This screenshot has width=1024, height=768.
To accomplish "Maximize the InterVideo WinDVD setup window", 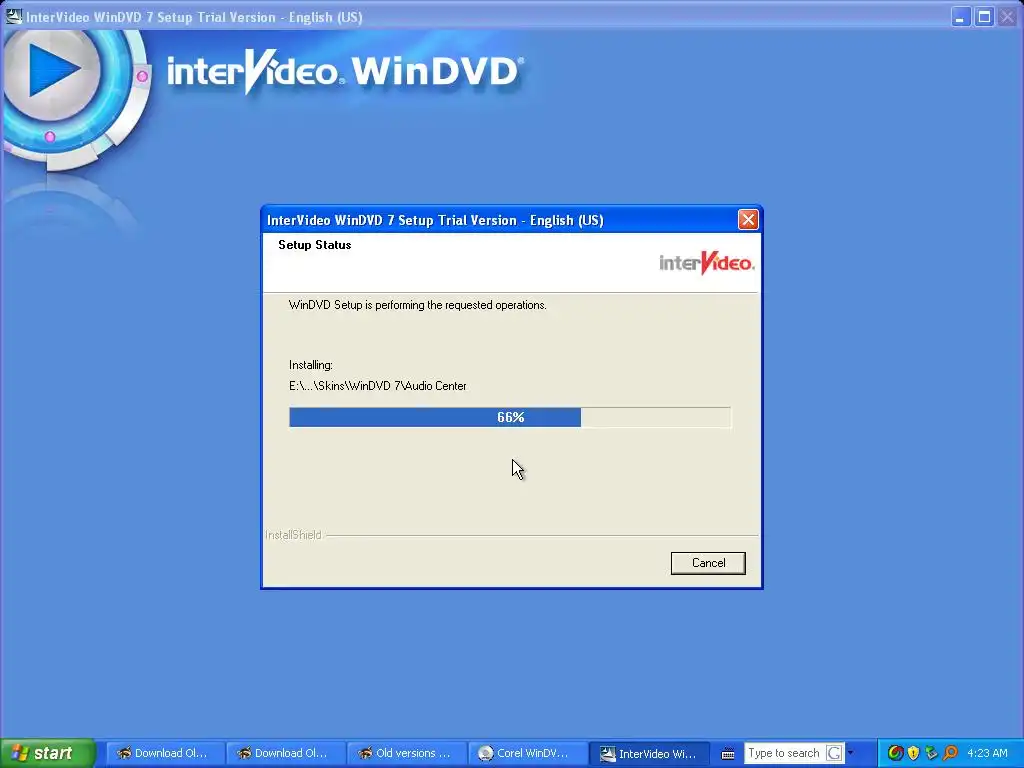I will 984,17.
